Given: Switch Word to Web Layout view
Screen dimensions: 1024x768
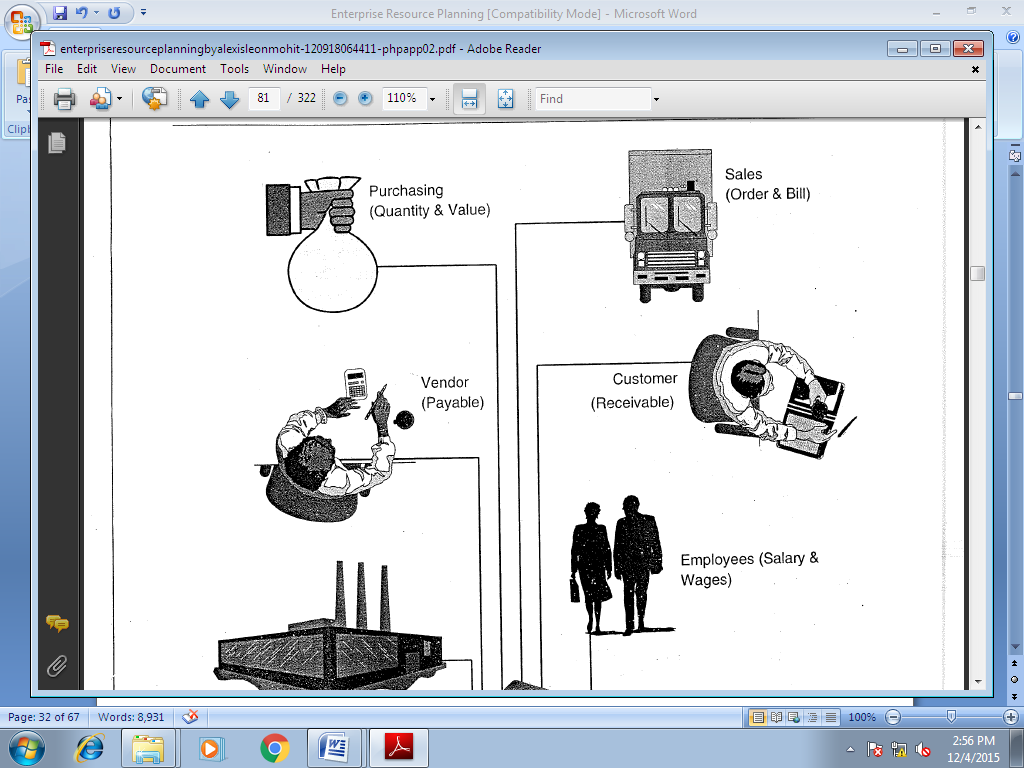Looking at the screenshot, I should click(793, 717).
